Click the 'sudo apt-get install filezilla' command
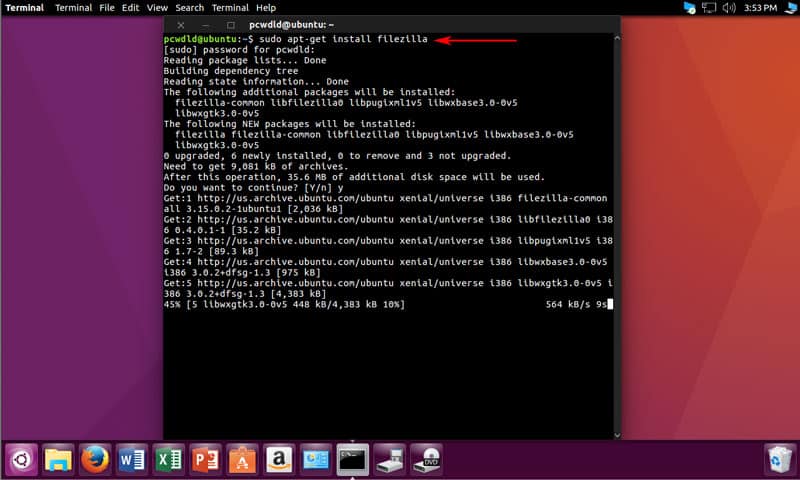The image size is (800, 480). [343, 39]
